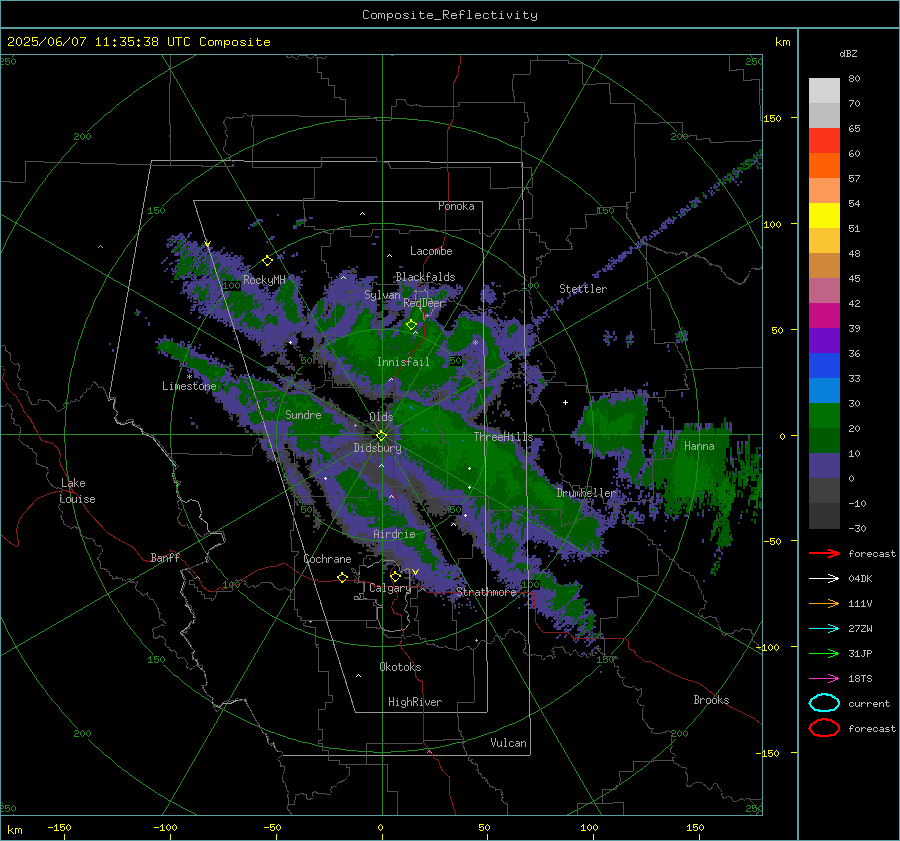900x841 pixels.
Task: Click the Hanna label
Action: [x=699, y=446]
